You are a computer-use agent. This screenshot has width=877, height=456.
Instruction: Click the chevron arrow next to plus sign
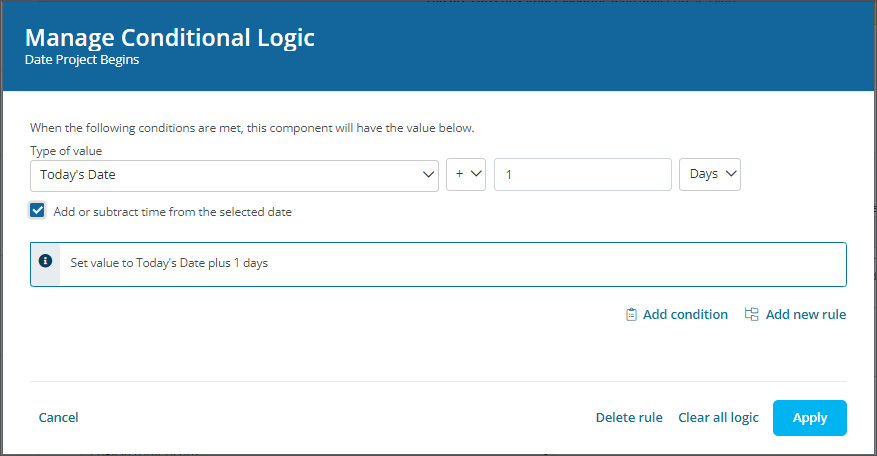coord(476,173)
